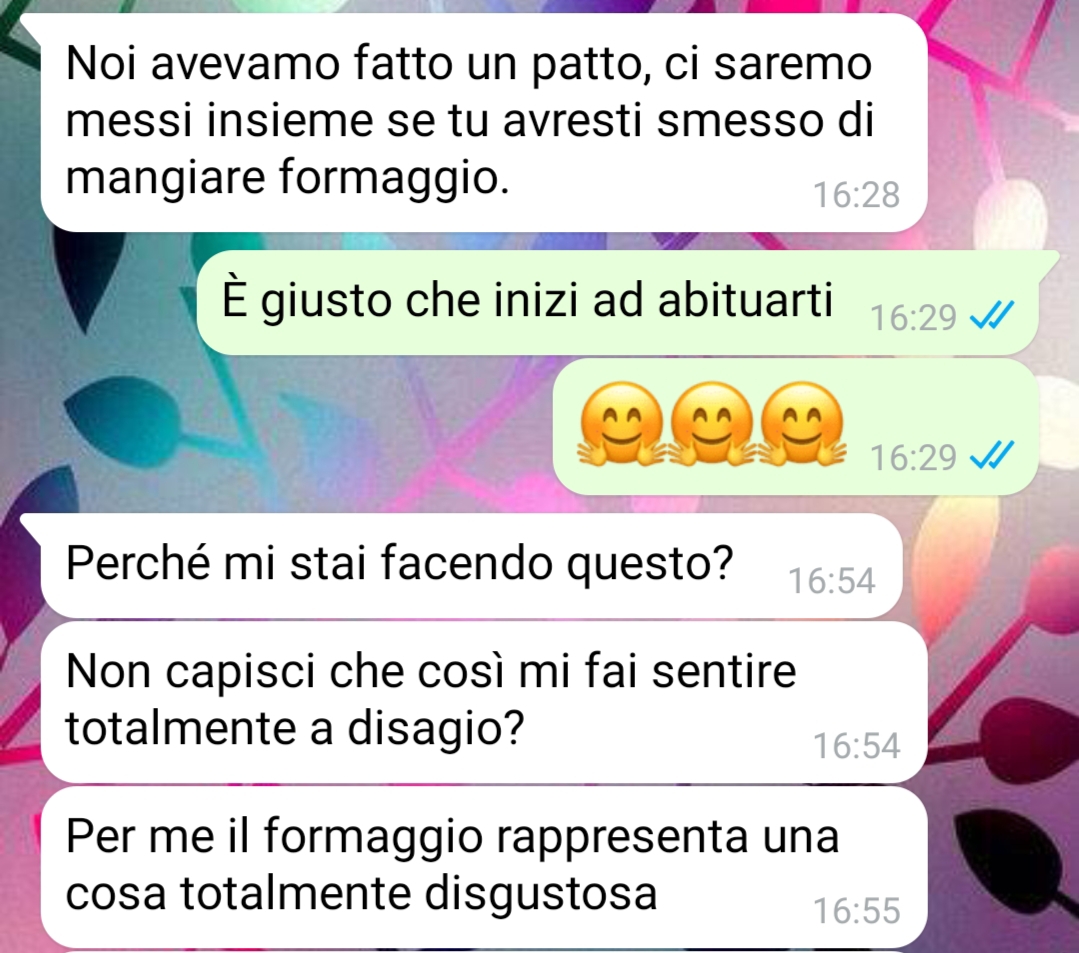The image size is (1079, 953).
Task: Tap the first 16:54 timestamp
Action: click(x=831, y=581)
